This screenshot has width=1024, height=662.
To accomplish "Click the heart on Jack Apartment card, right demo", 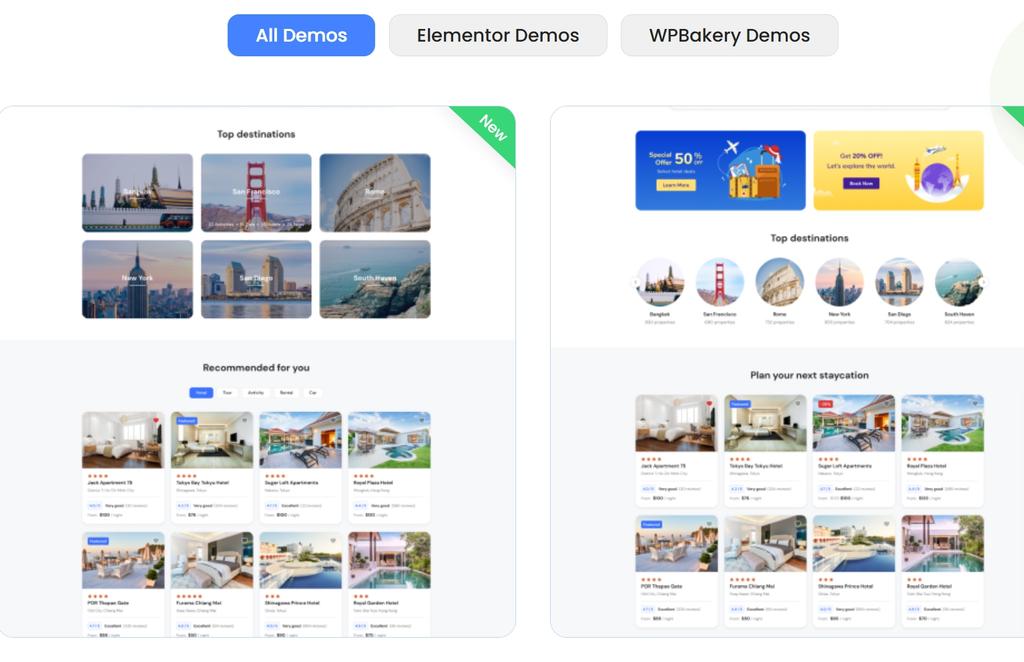I will point(709,403).
